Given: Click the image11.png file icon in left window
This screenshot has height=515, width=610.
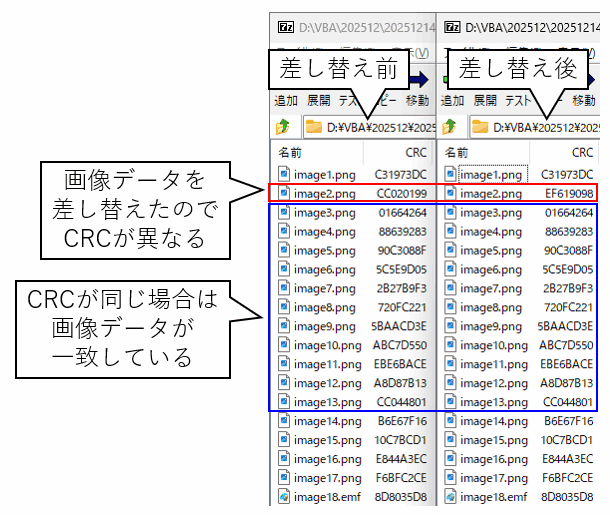Looking at the screenshot, I should [x=284, y=364].
